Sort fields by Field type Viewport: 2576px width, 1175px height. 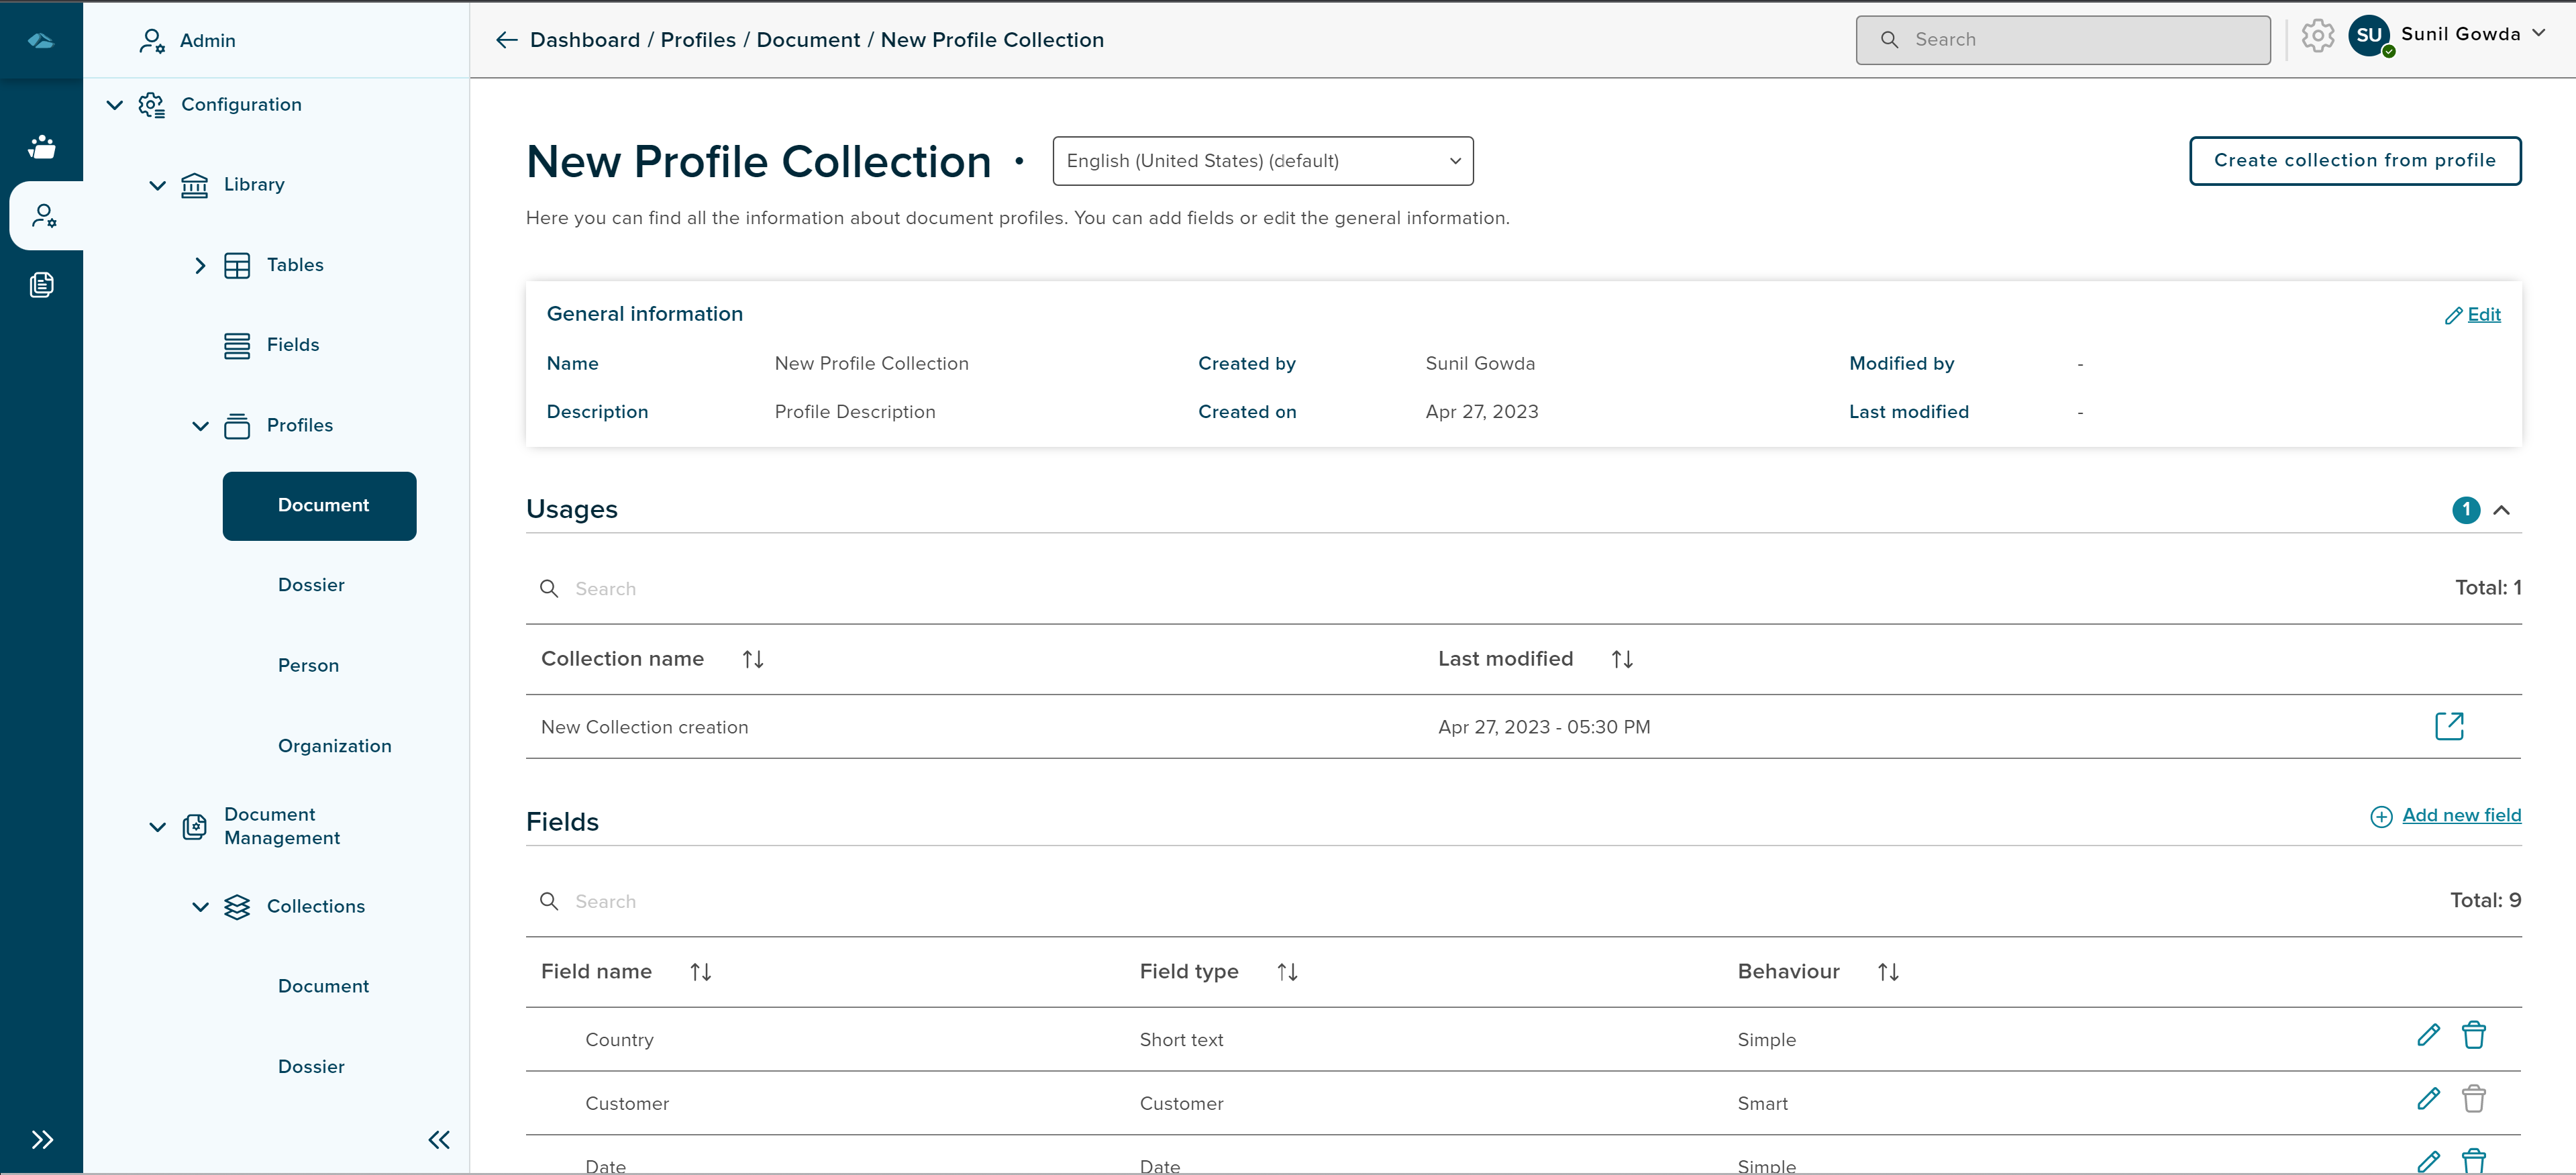pyautogui.click(x=1286, y=972)
